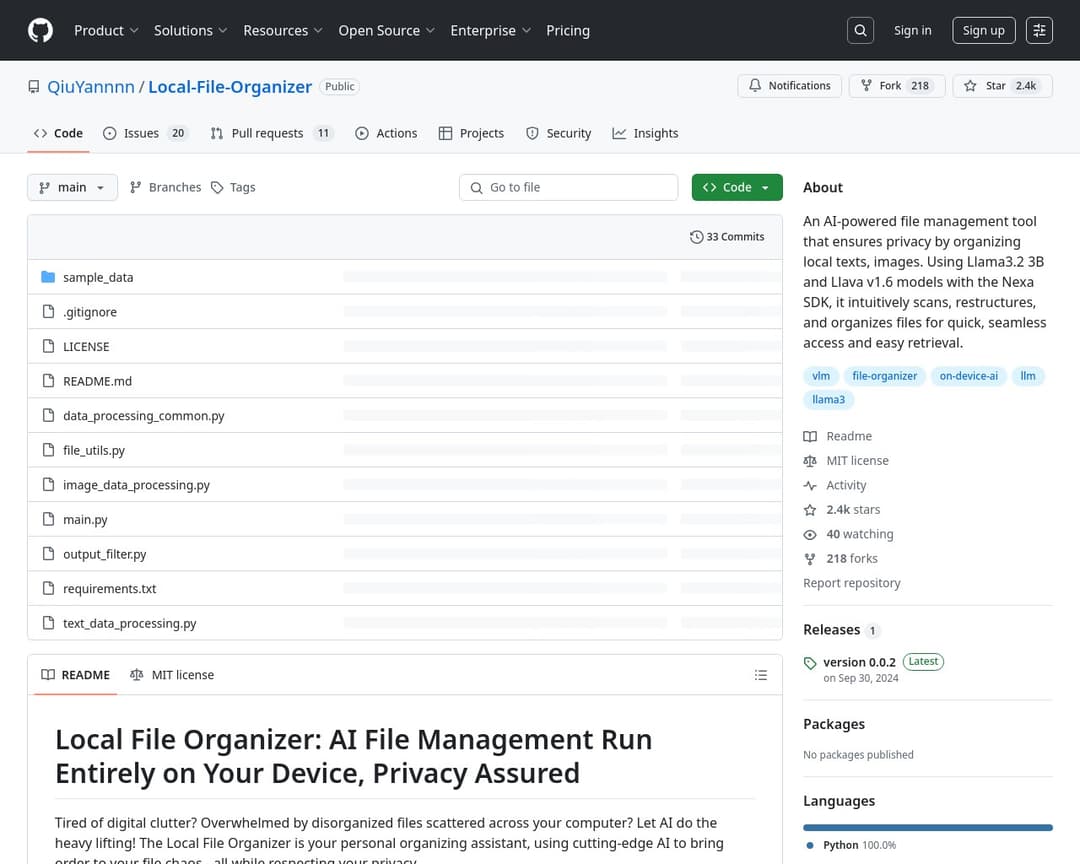Click Pricing in the header

point(568,30)
